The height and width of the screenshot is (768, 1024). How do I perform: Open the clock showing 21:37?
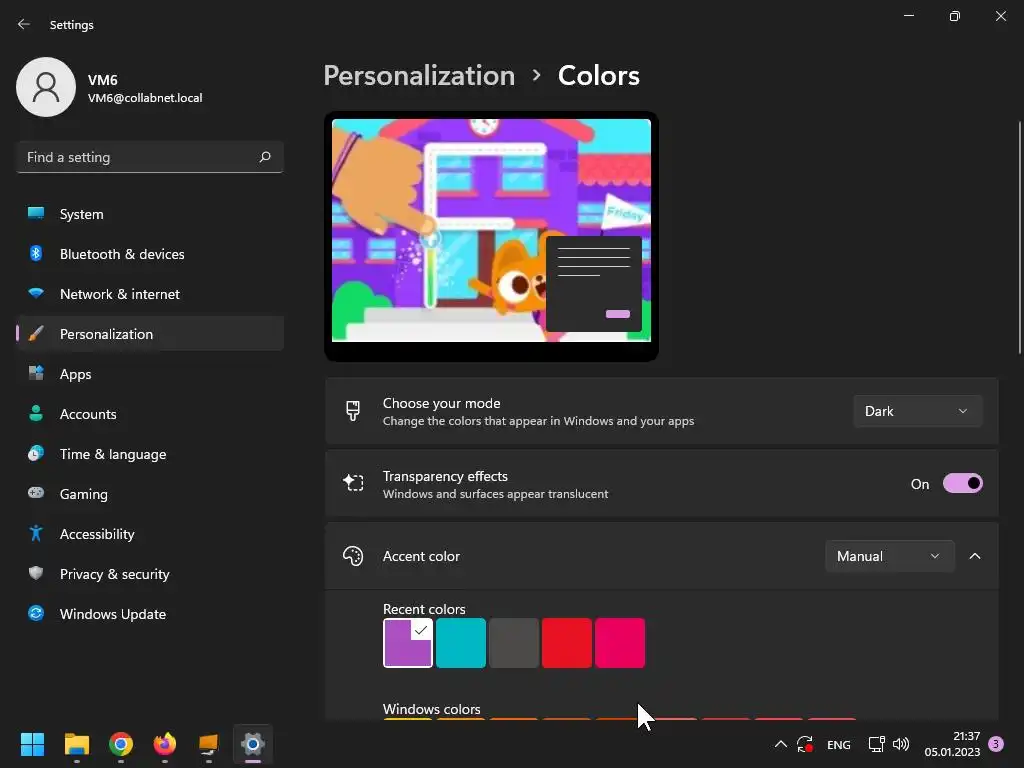click(x=952, y=744)
